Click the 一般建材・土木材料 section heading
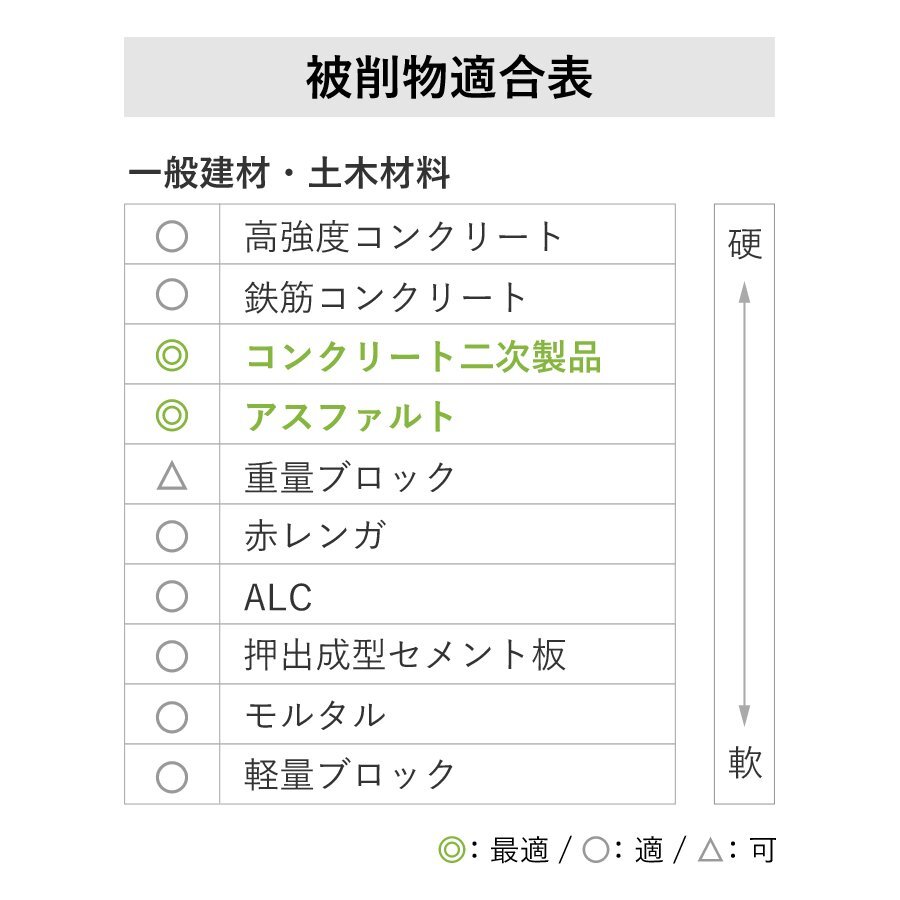Image resolution: width=900 pixels, height=900 pixels. pos(289,174)
